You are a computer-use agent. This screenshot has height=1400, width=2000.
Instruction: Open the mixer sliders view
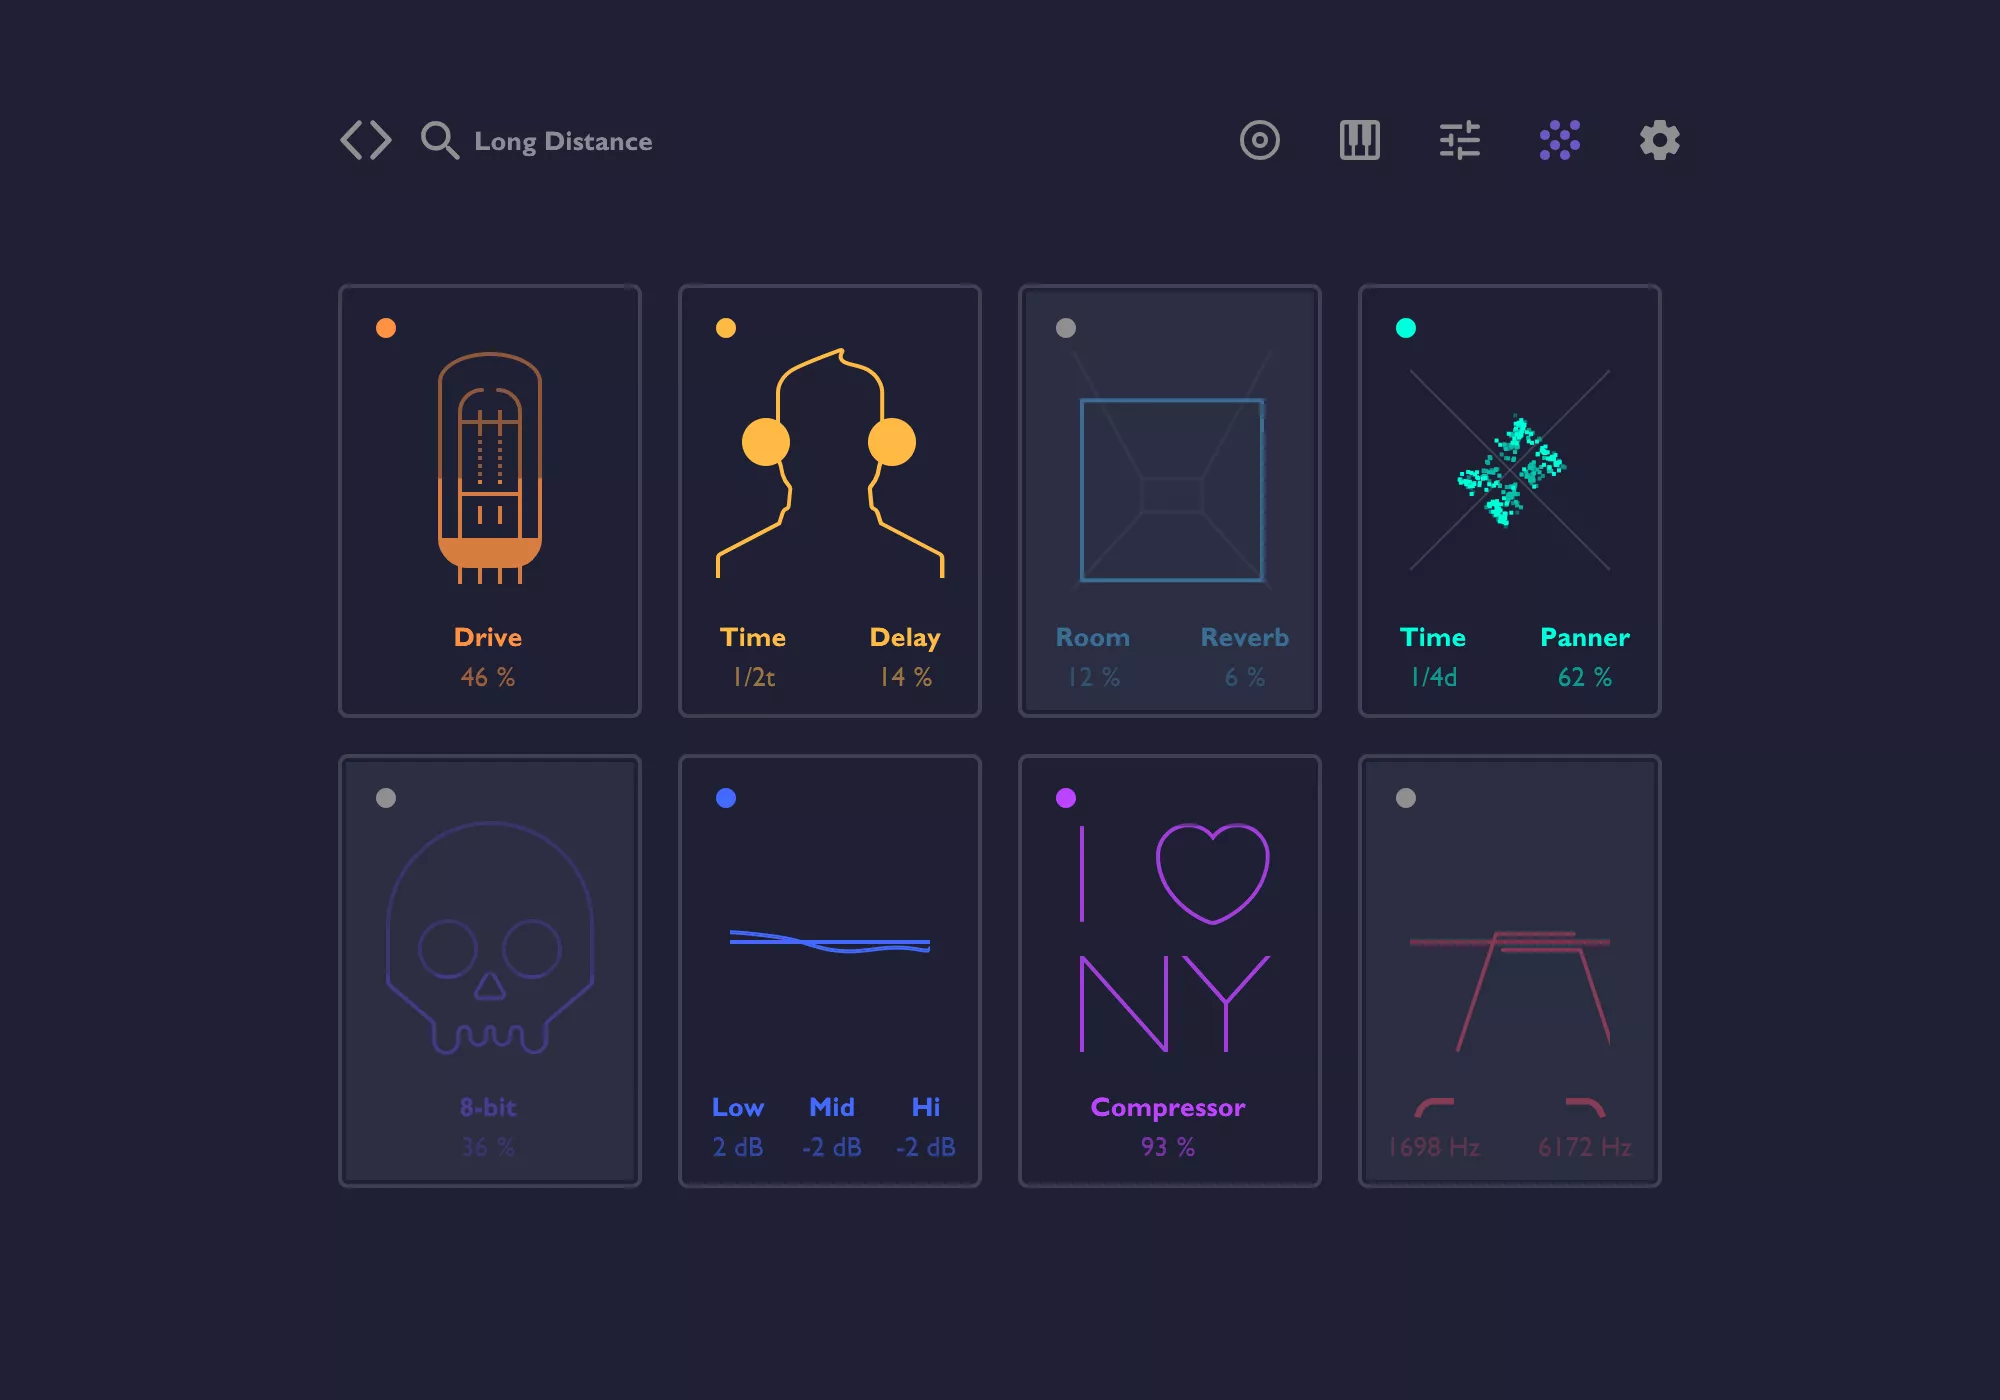click(x=1459, y=140)
